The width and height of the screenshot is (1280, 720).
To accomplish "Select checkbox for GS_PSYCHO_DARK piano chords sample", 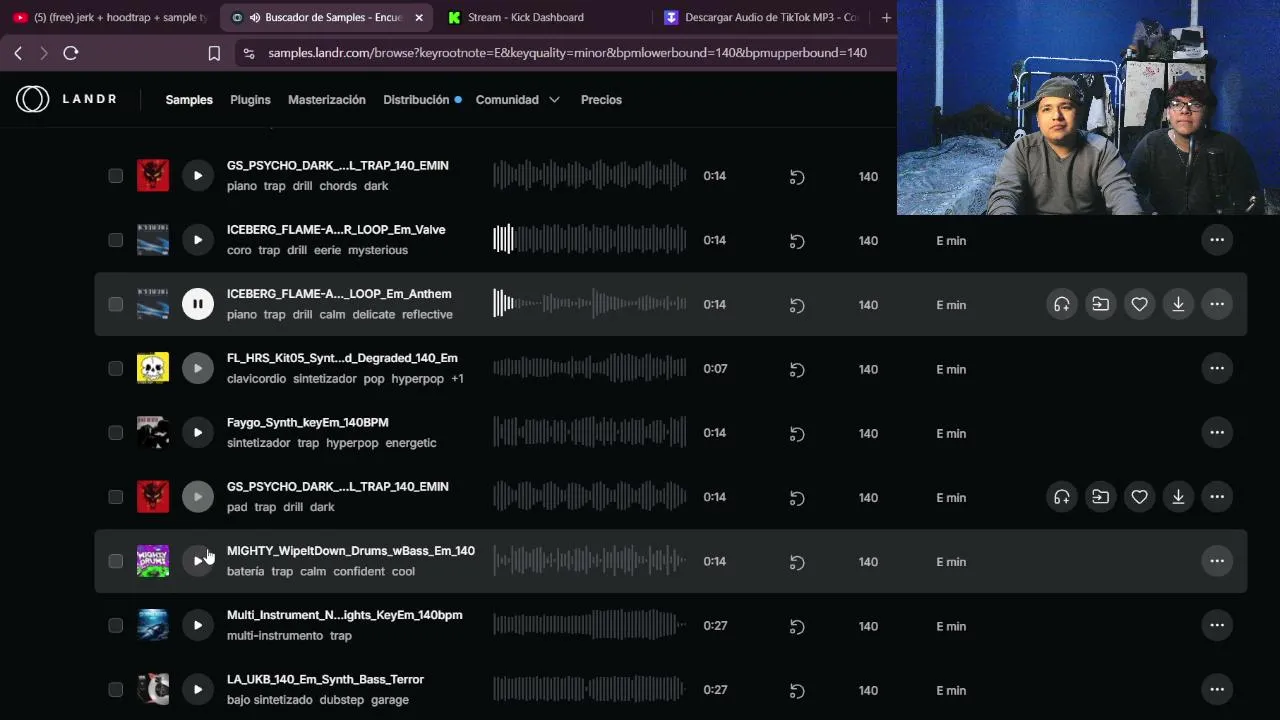I will [x=116, y=176].
